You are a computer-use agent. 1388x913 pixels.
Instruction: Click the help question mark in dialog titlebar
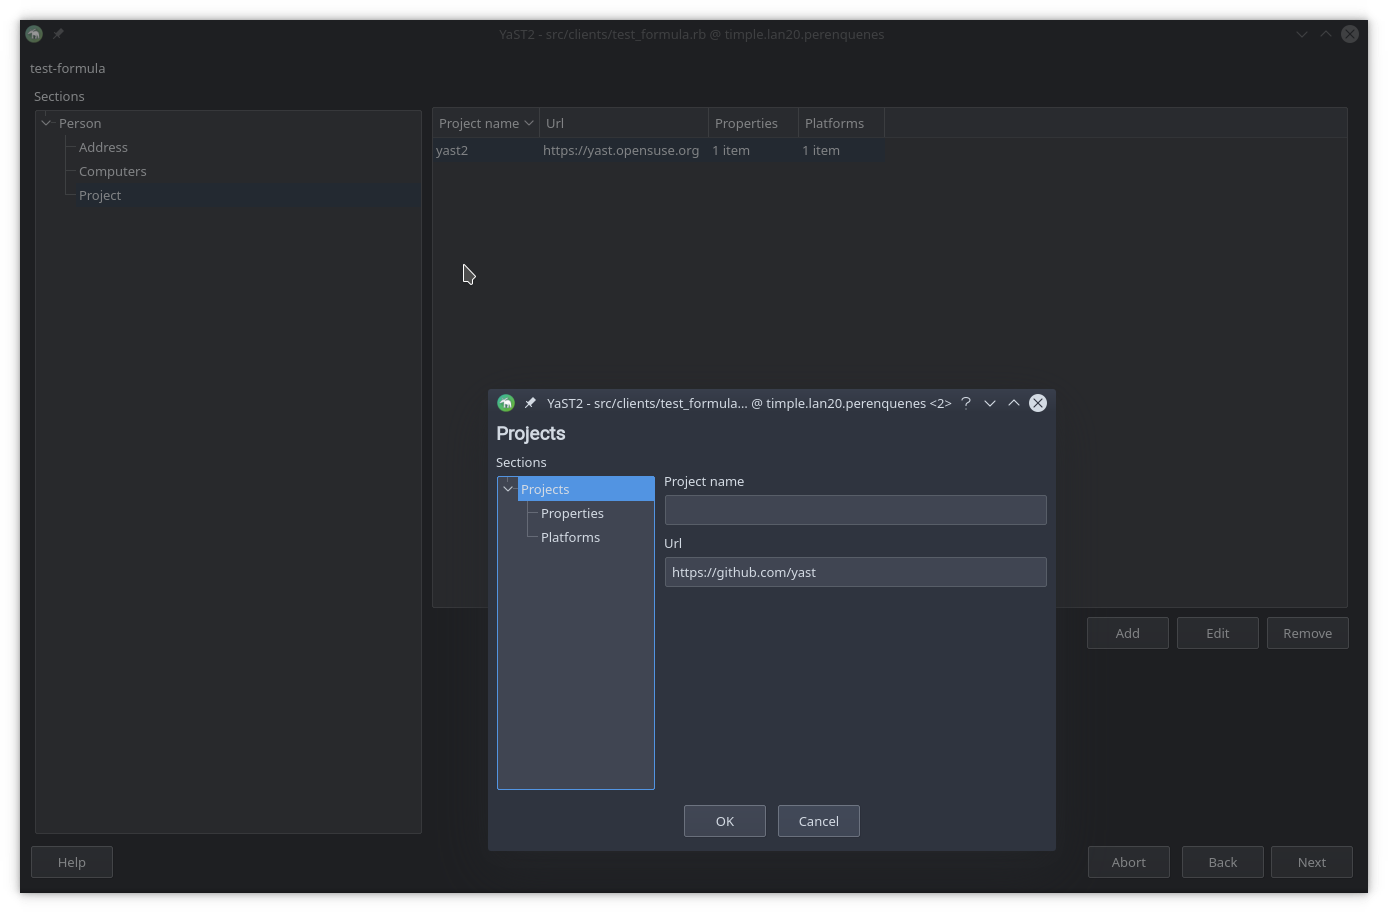(966, 403)
